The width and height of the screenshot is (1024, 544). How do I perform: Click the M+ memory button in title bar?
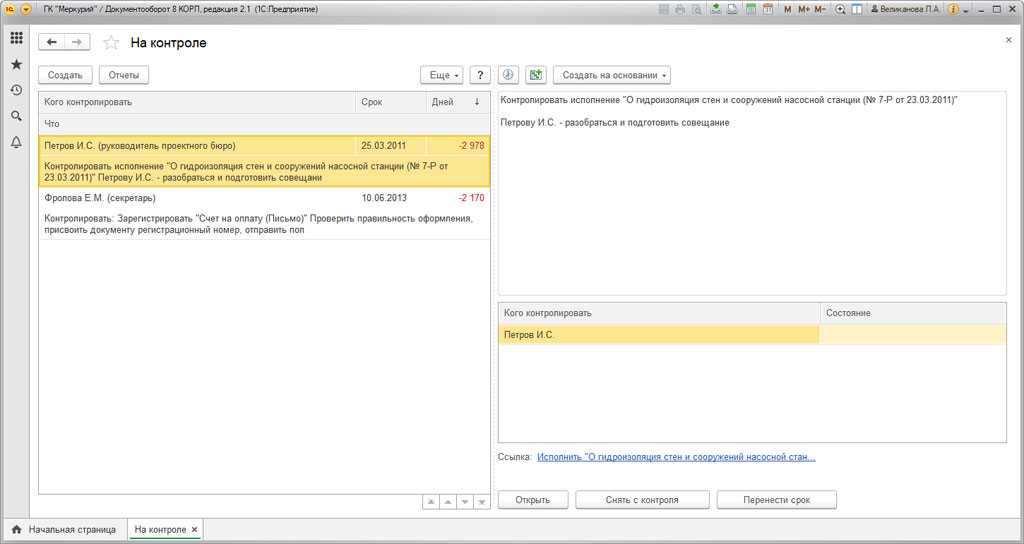(x=803, y=9)
